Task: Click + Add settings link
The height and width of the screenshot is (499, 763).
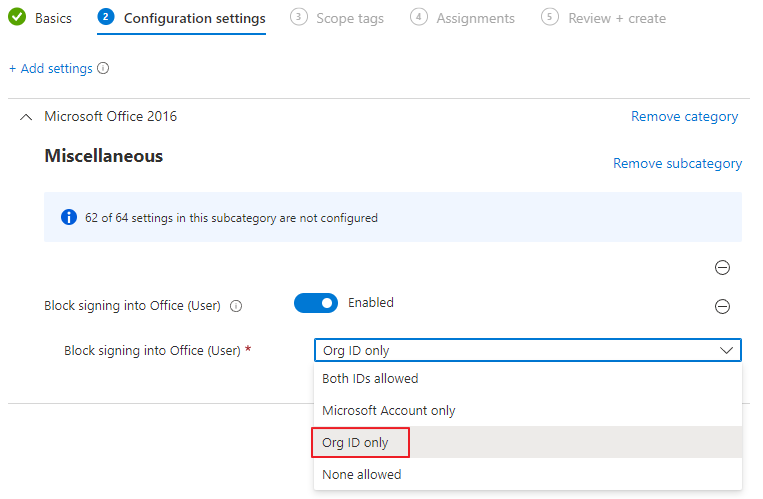Action: pyautogui.click(x=51, y=69)
